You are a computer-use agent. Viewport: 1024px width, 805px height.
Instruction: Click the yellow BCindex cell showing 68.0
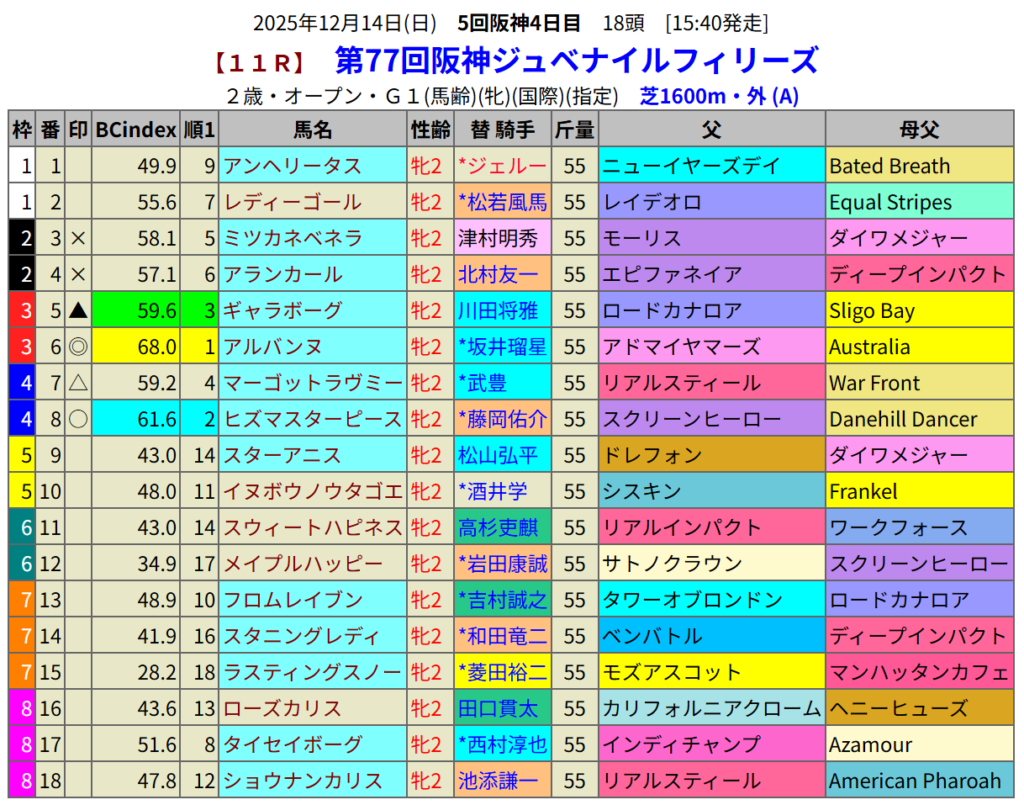point(135,347)
